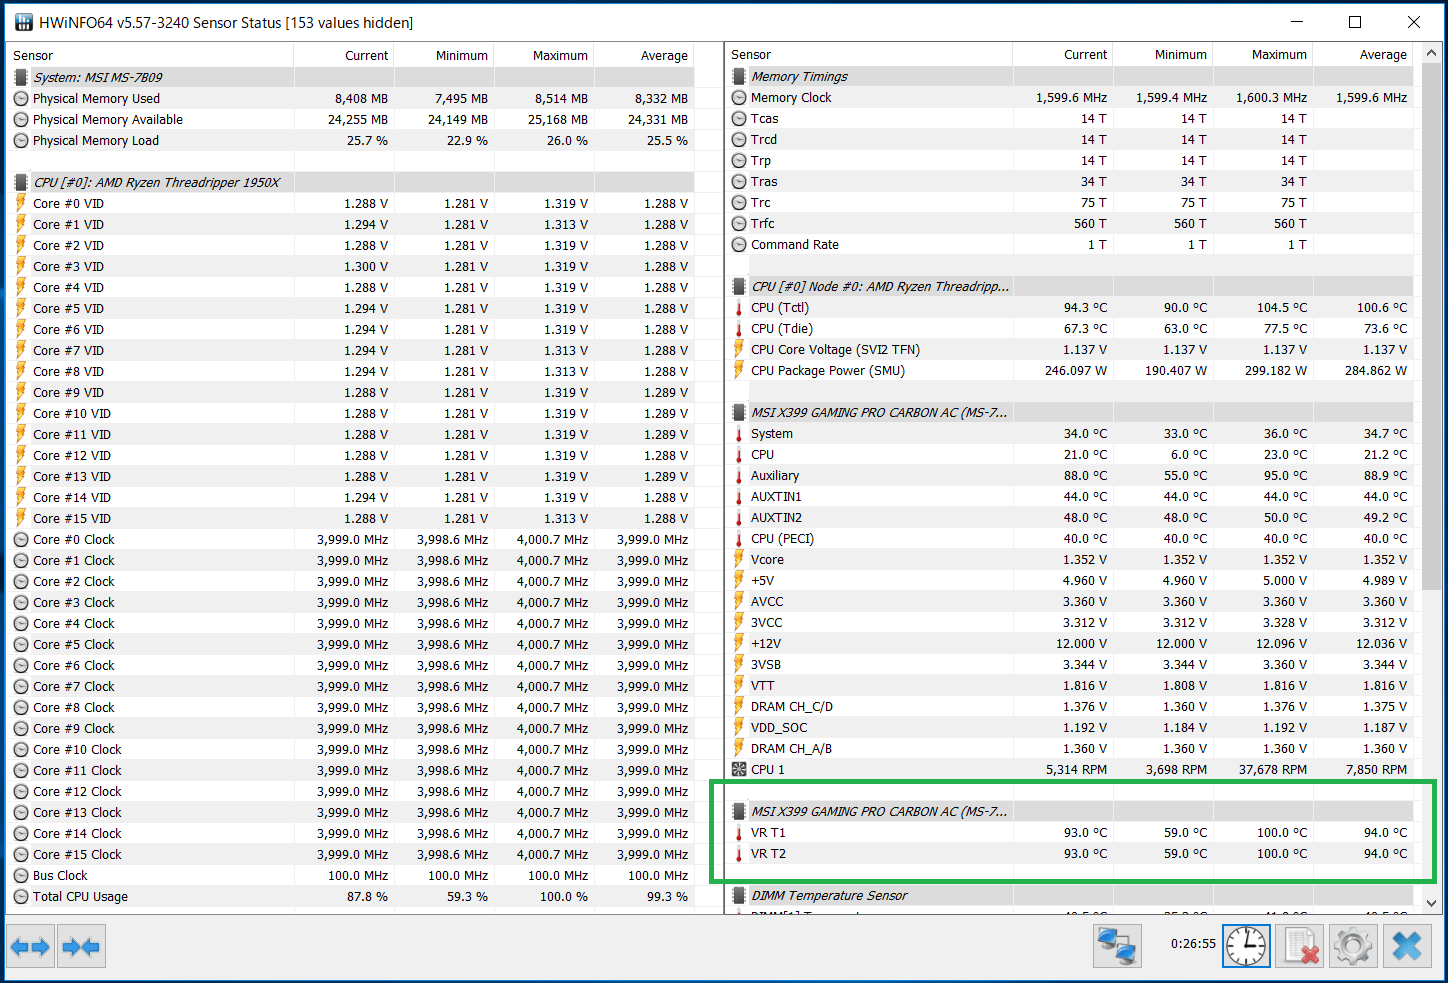The image size is (1448, 983).
Task: Click the fan icon next to CPU 1
Action: pyautogui.click(x=739, y=770)
